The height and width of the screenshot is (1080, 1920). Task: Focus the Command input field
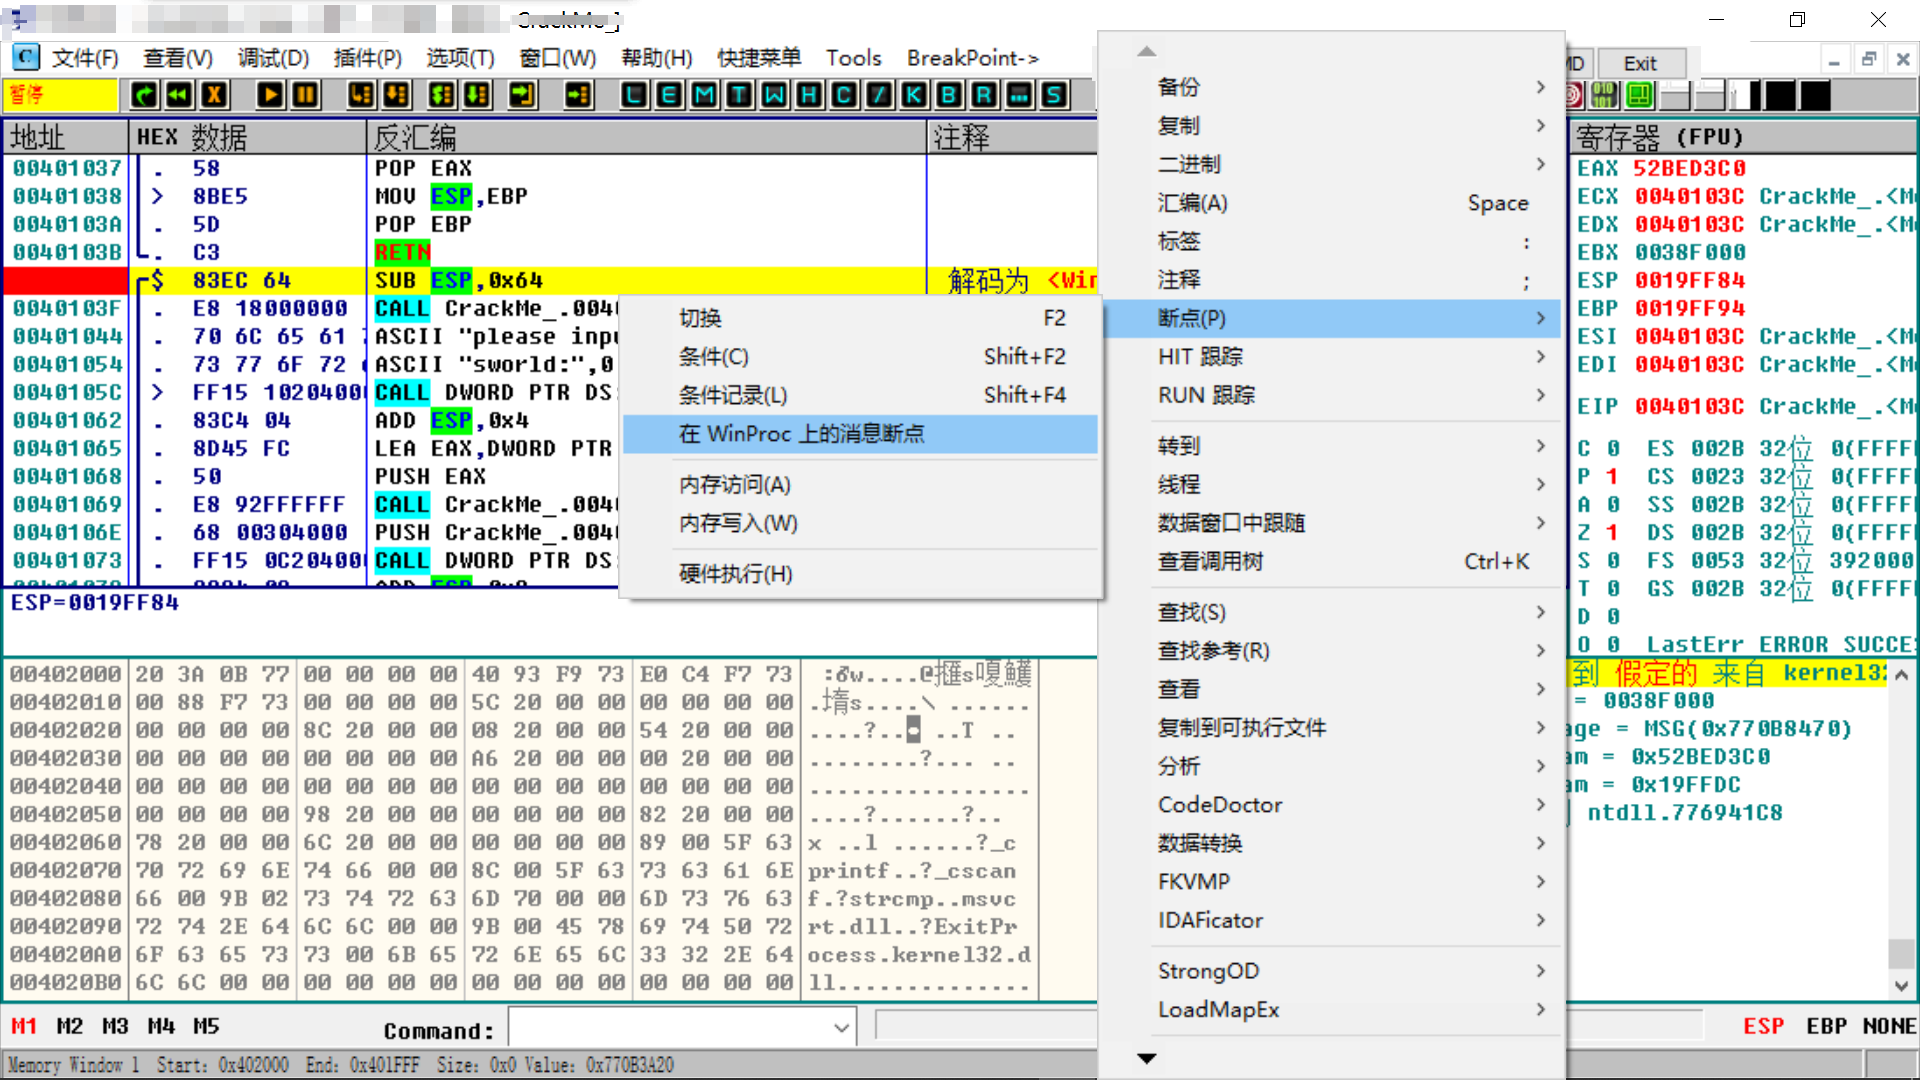click(669, 1027)
